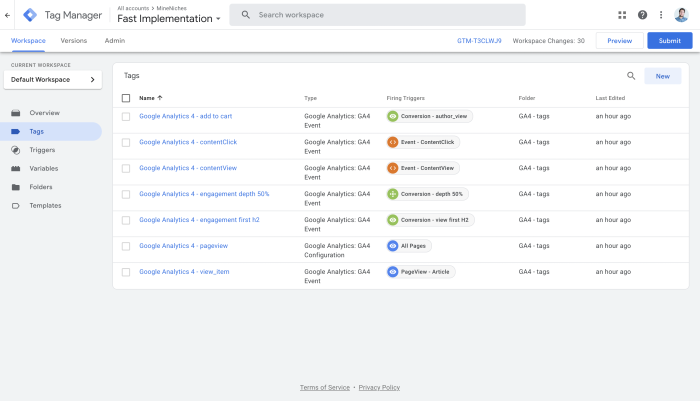Click the Workspace Changes: 30 indicator
This screenshot has height=401, width=700.
coord(548,41)
